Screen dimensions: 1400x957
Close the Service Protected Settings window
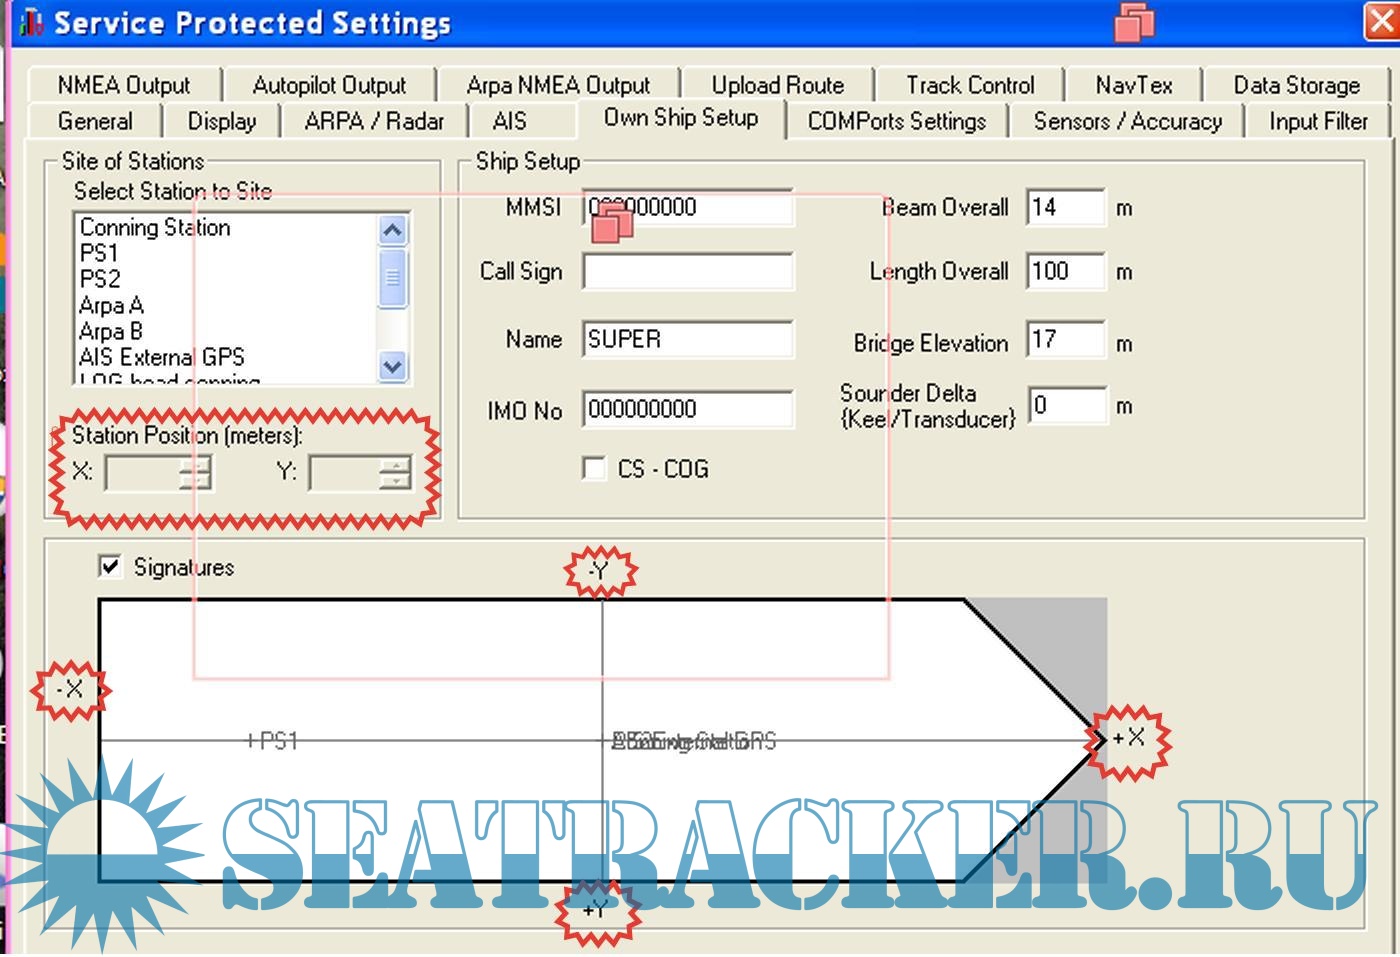point(1381,22)
